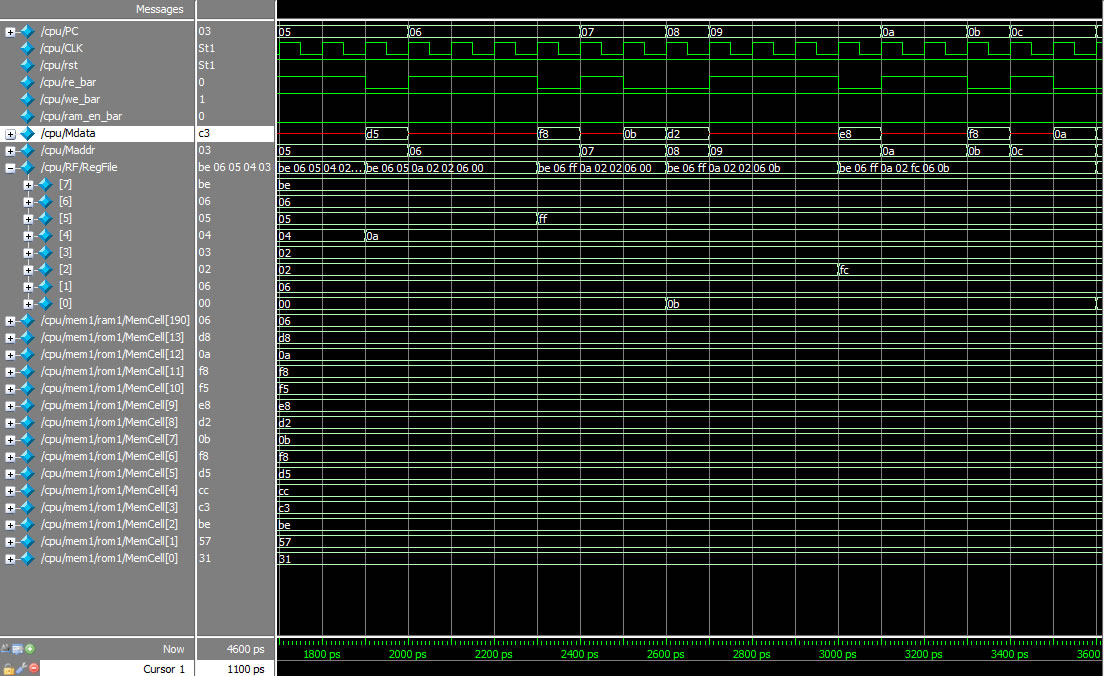Select the Cursor 1 label
Viewport: 1105px width, 676px height.
[x=163, y=669]
